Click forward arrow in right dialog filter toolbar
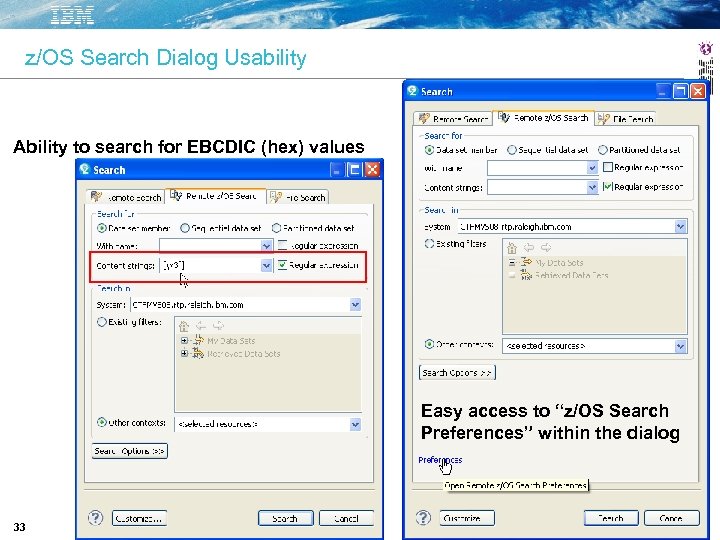720x540 pixels. (x=546, y=248)
